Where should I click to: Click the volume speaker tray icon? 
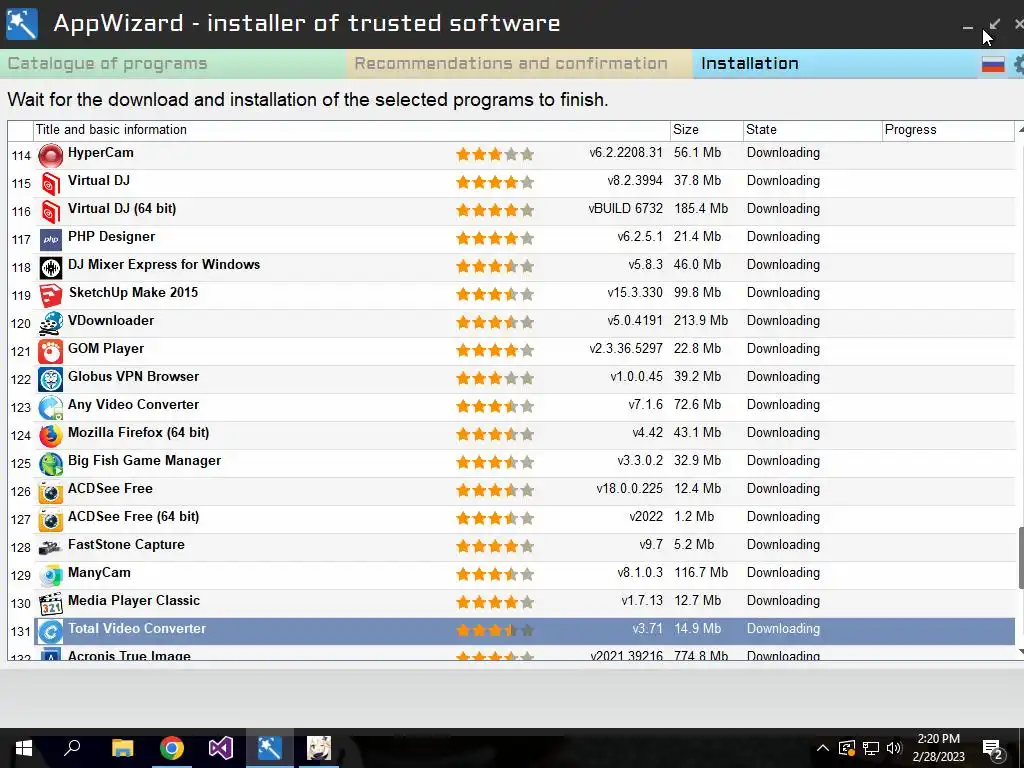tap(894, 748)
